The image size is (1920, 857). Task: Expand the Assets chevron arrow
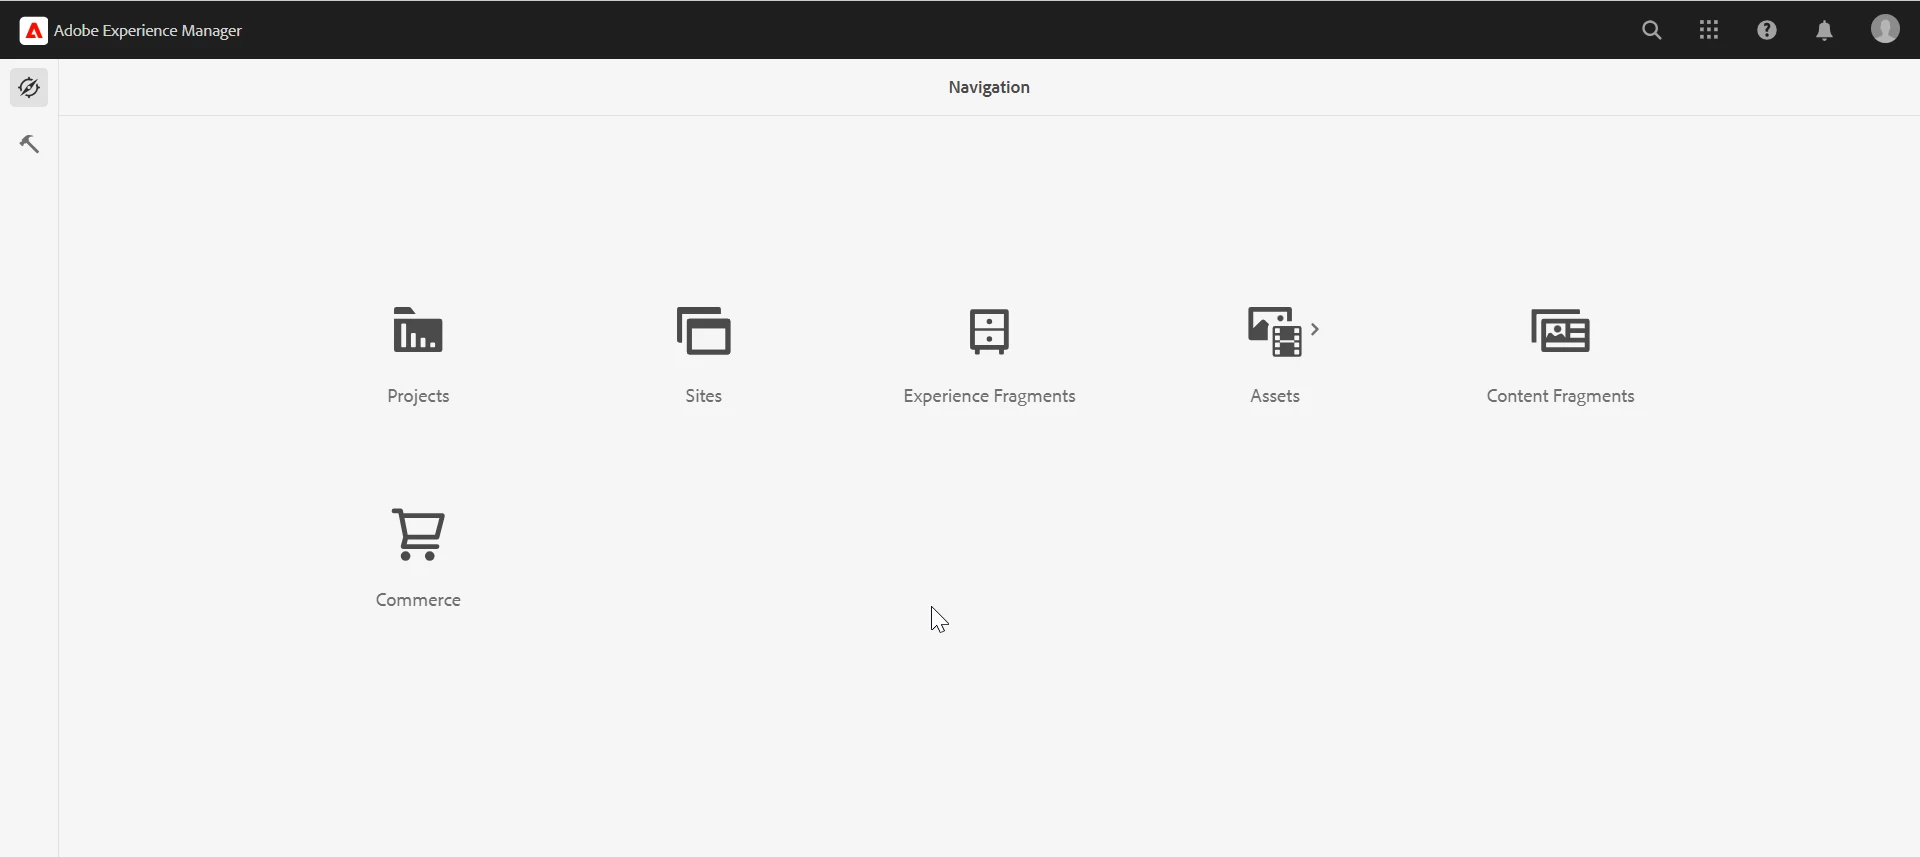1315,329
